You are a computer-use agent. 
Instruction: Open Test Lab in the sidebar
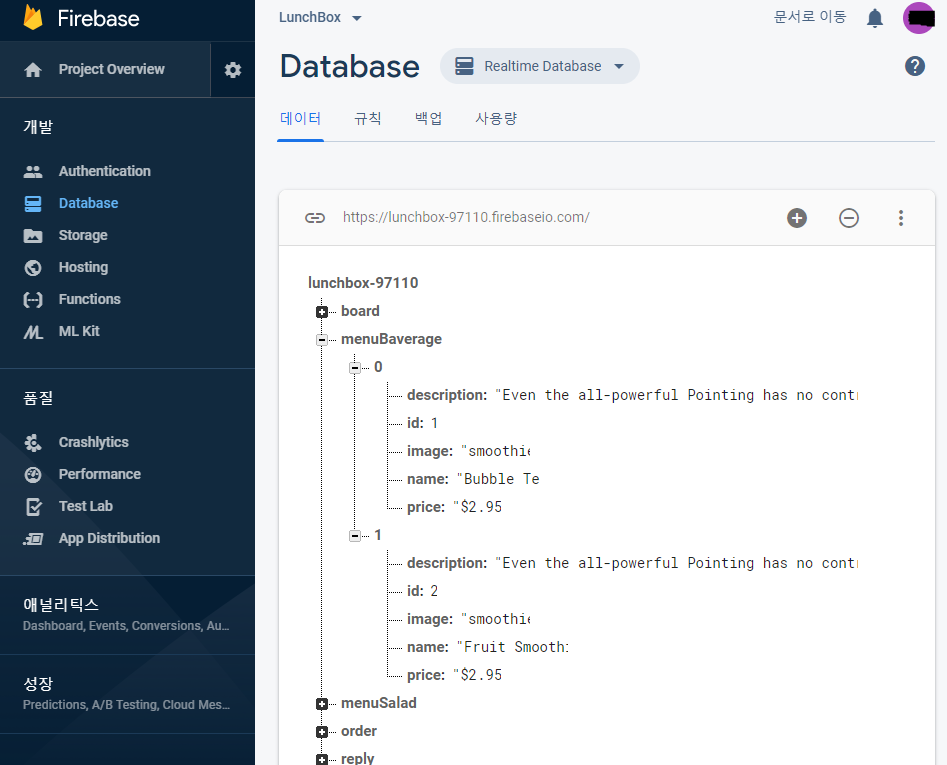(x=86, y=507)
